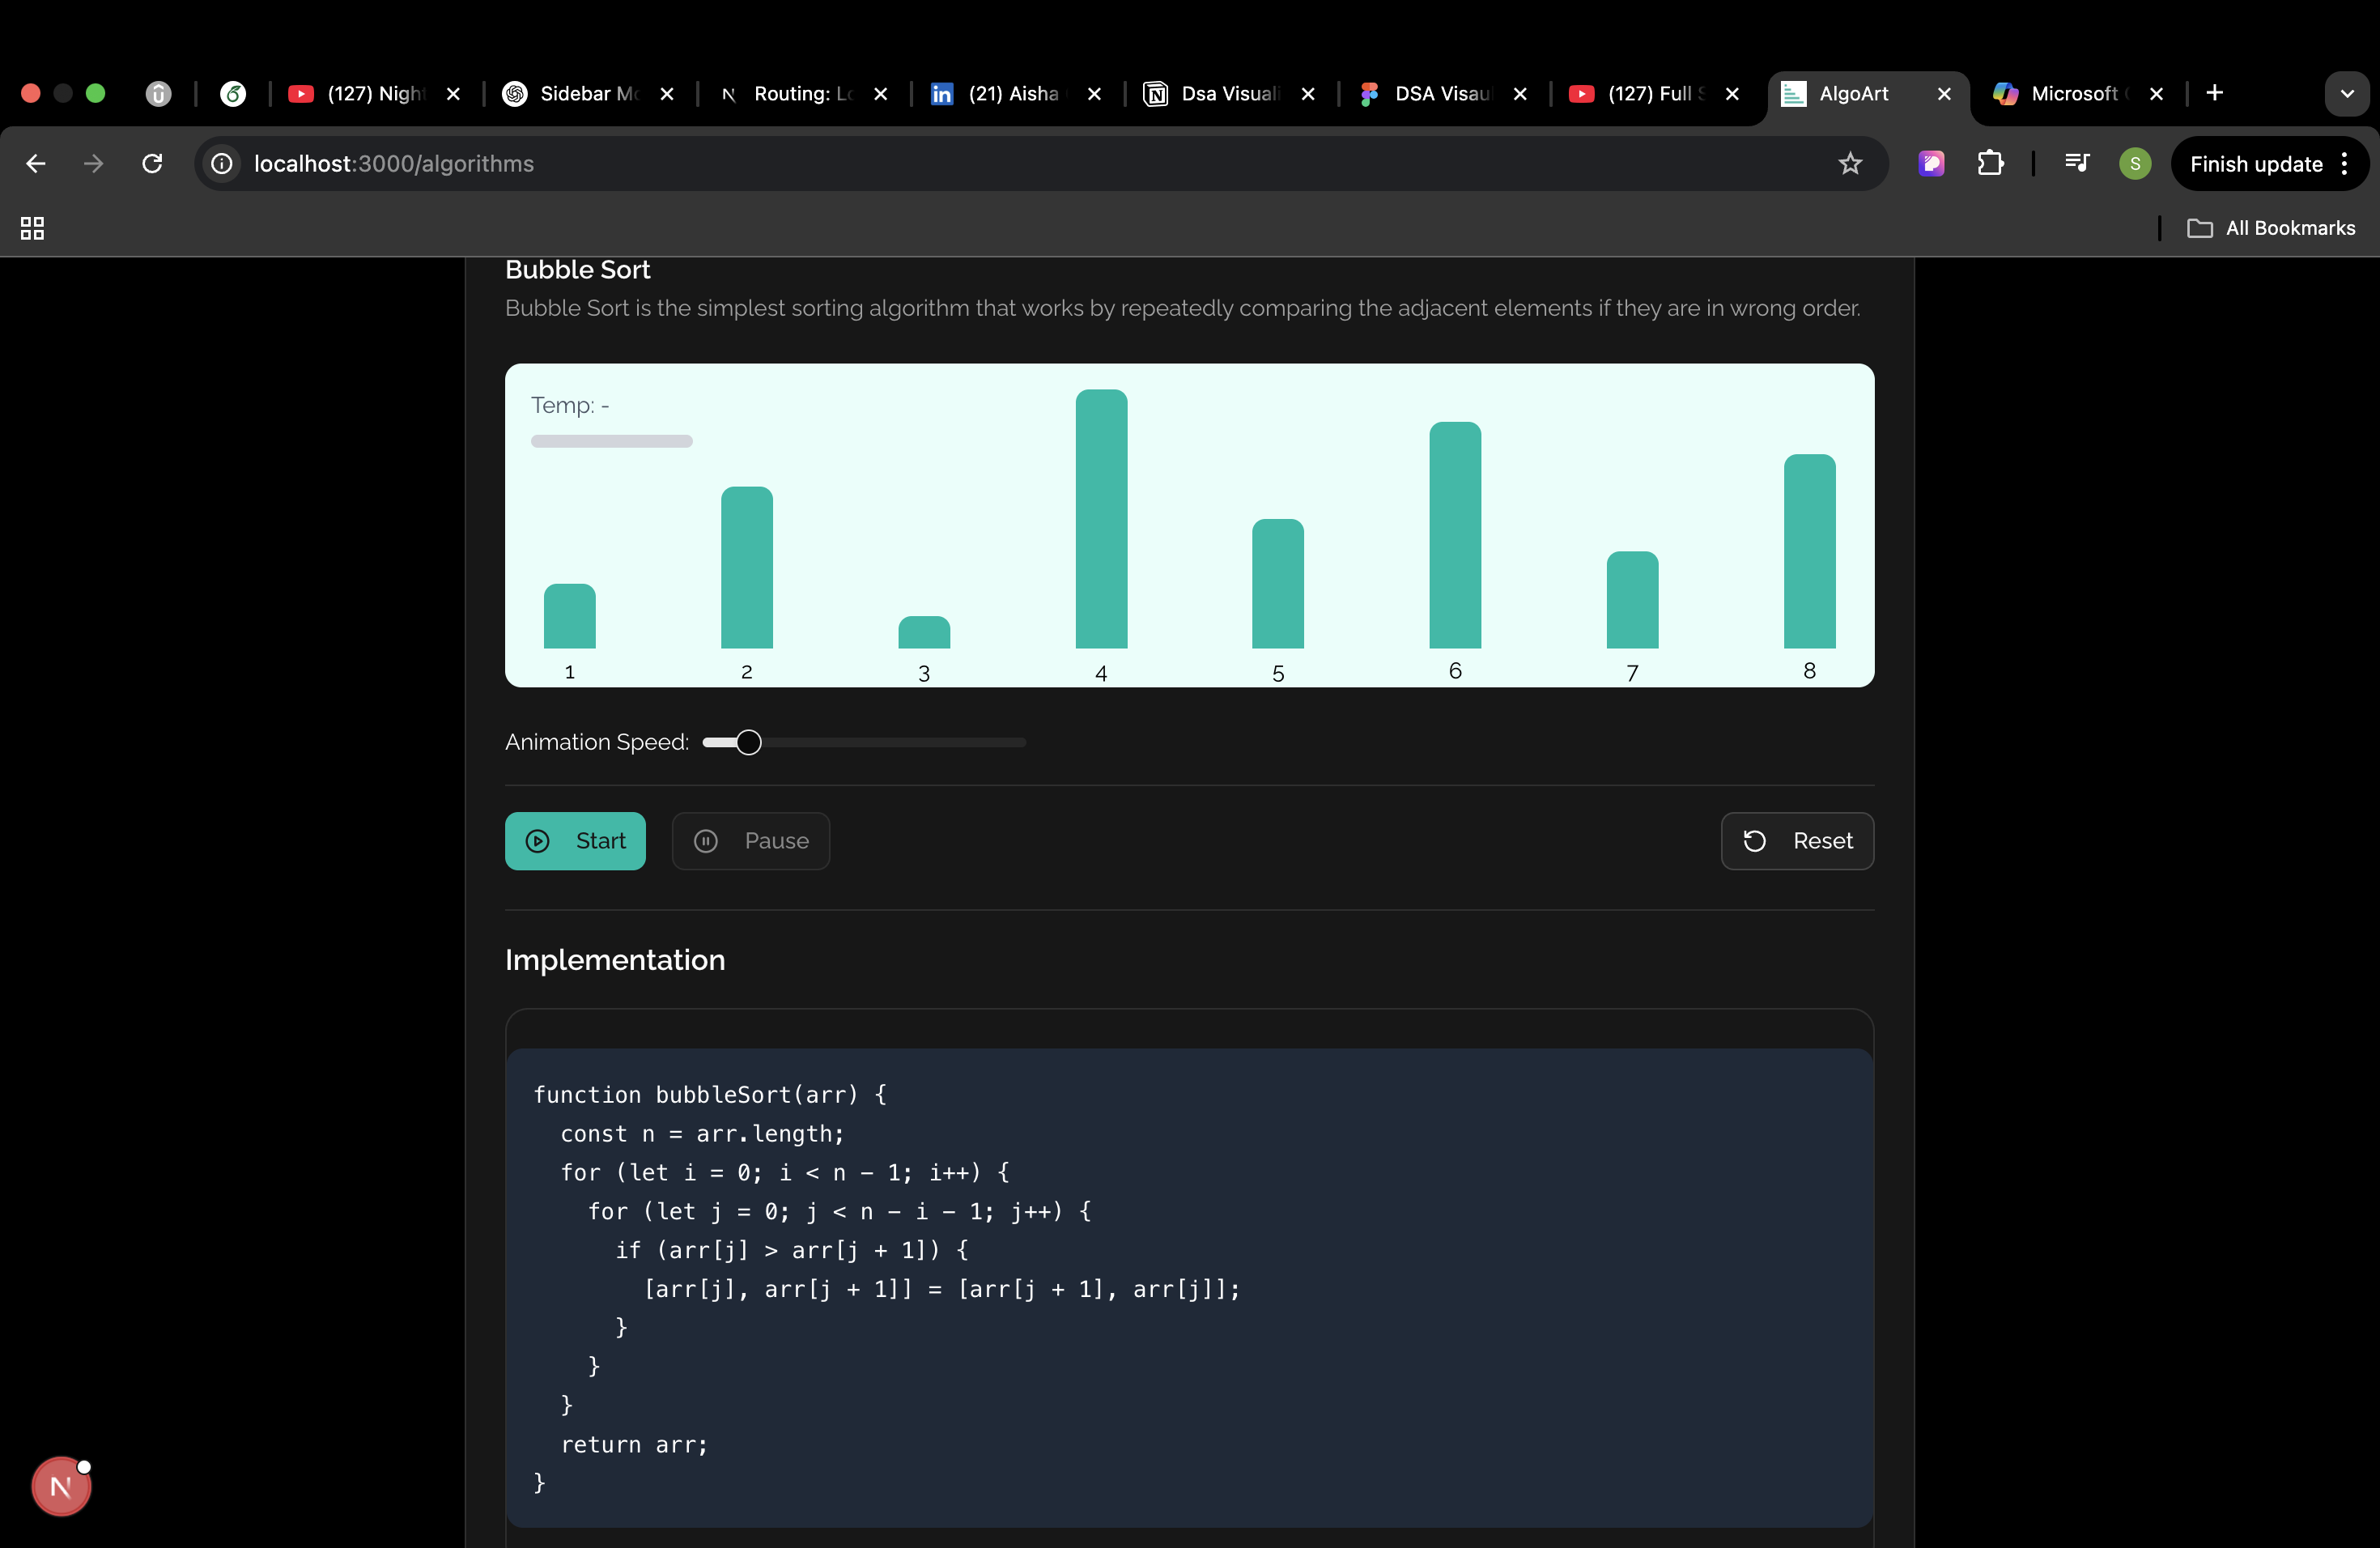The width and height of the screenshot is (2380, 1548).
Task: Reload the localhost page
Action: pyautogui.click(x=152, y=163)
